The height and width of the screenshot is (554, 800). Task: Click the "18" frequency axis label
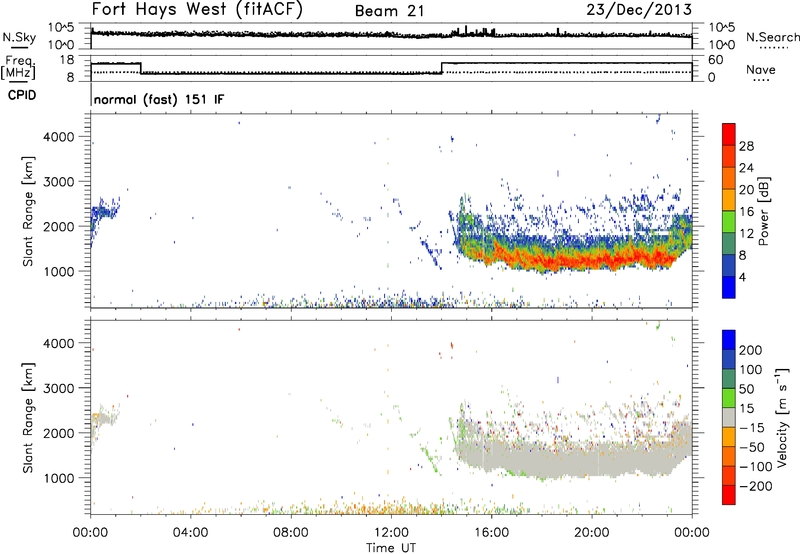[67, 60]
